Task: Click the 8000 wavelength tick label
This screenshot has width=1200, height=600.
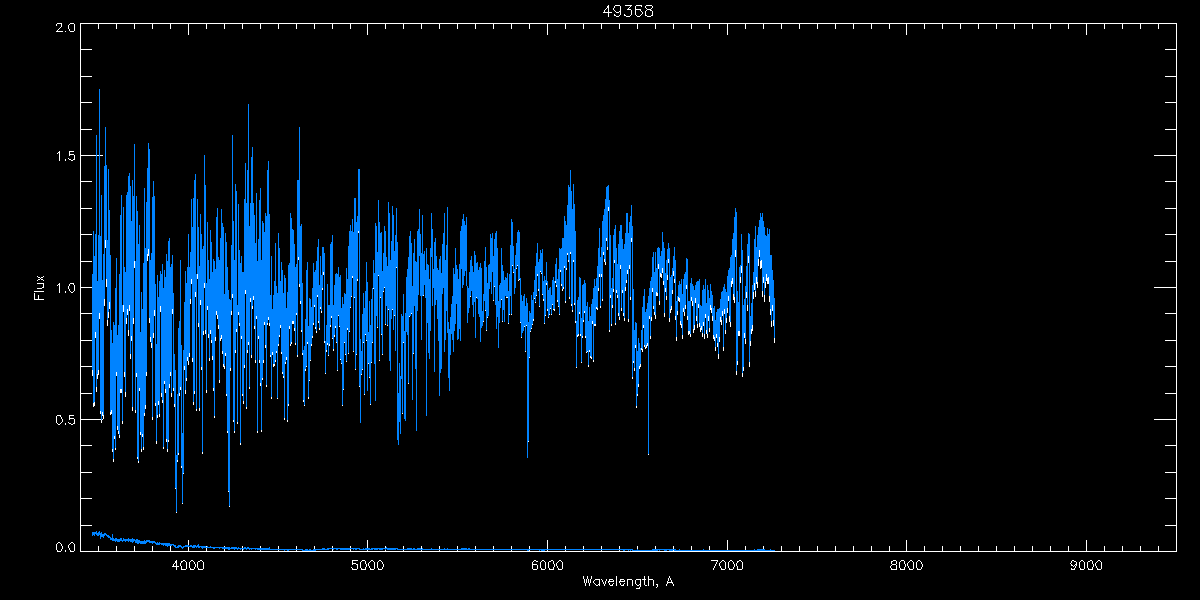Action: [x=906, y=563]
